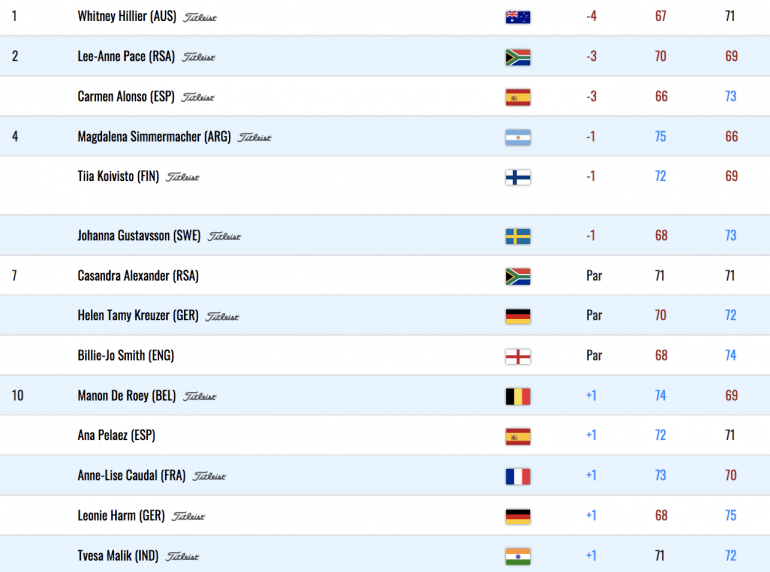Open Lee-Anne Pace (RSA) player entry
The width and height of the screenshot is (770, 572).
pos(126,56)
